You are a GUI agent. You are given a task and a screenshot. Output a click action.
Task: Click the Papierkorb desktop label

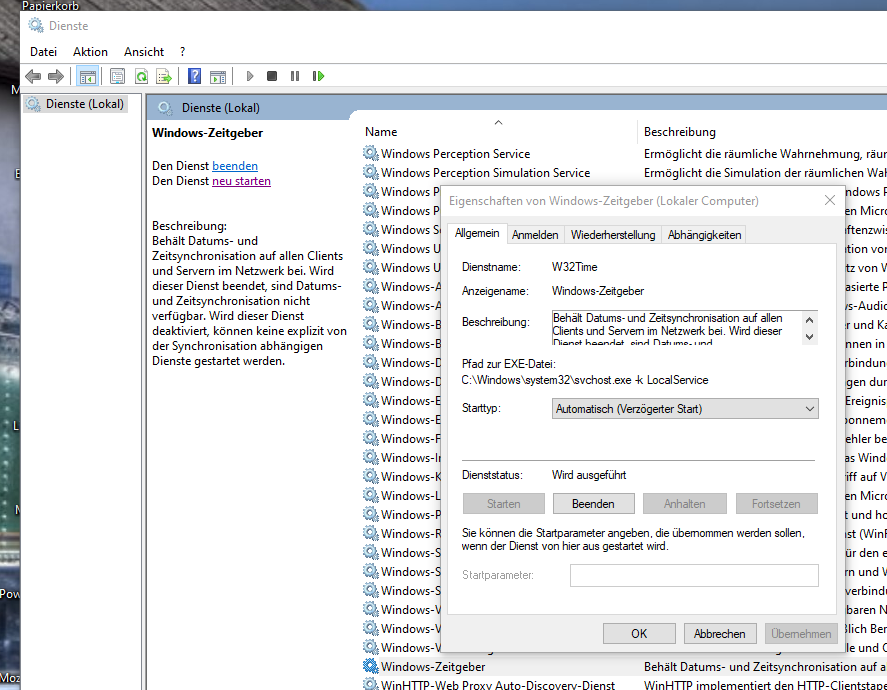pos(50,6)
